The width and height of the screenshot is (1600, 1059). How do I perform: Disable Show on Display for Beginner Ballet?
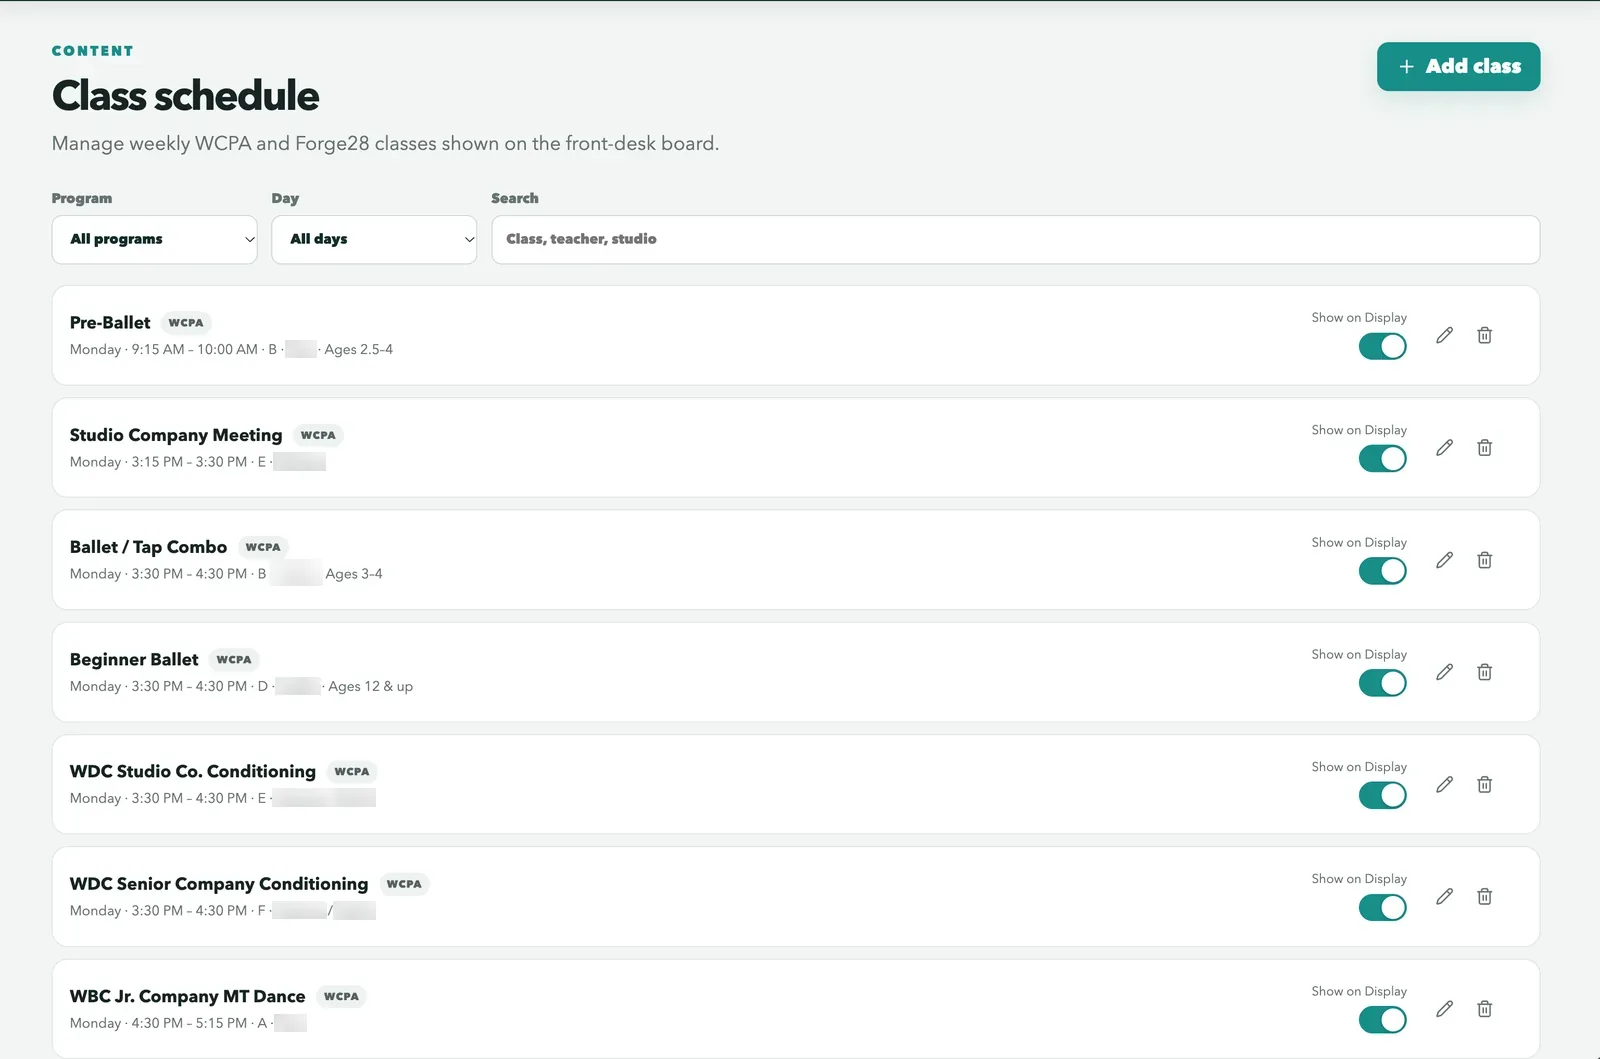pos(1382,683)
